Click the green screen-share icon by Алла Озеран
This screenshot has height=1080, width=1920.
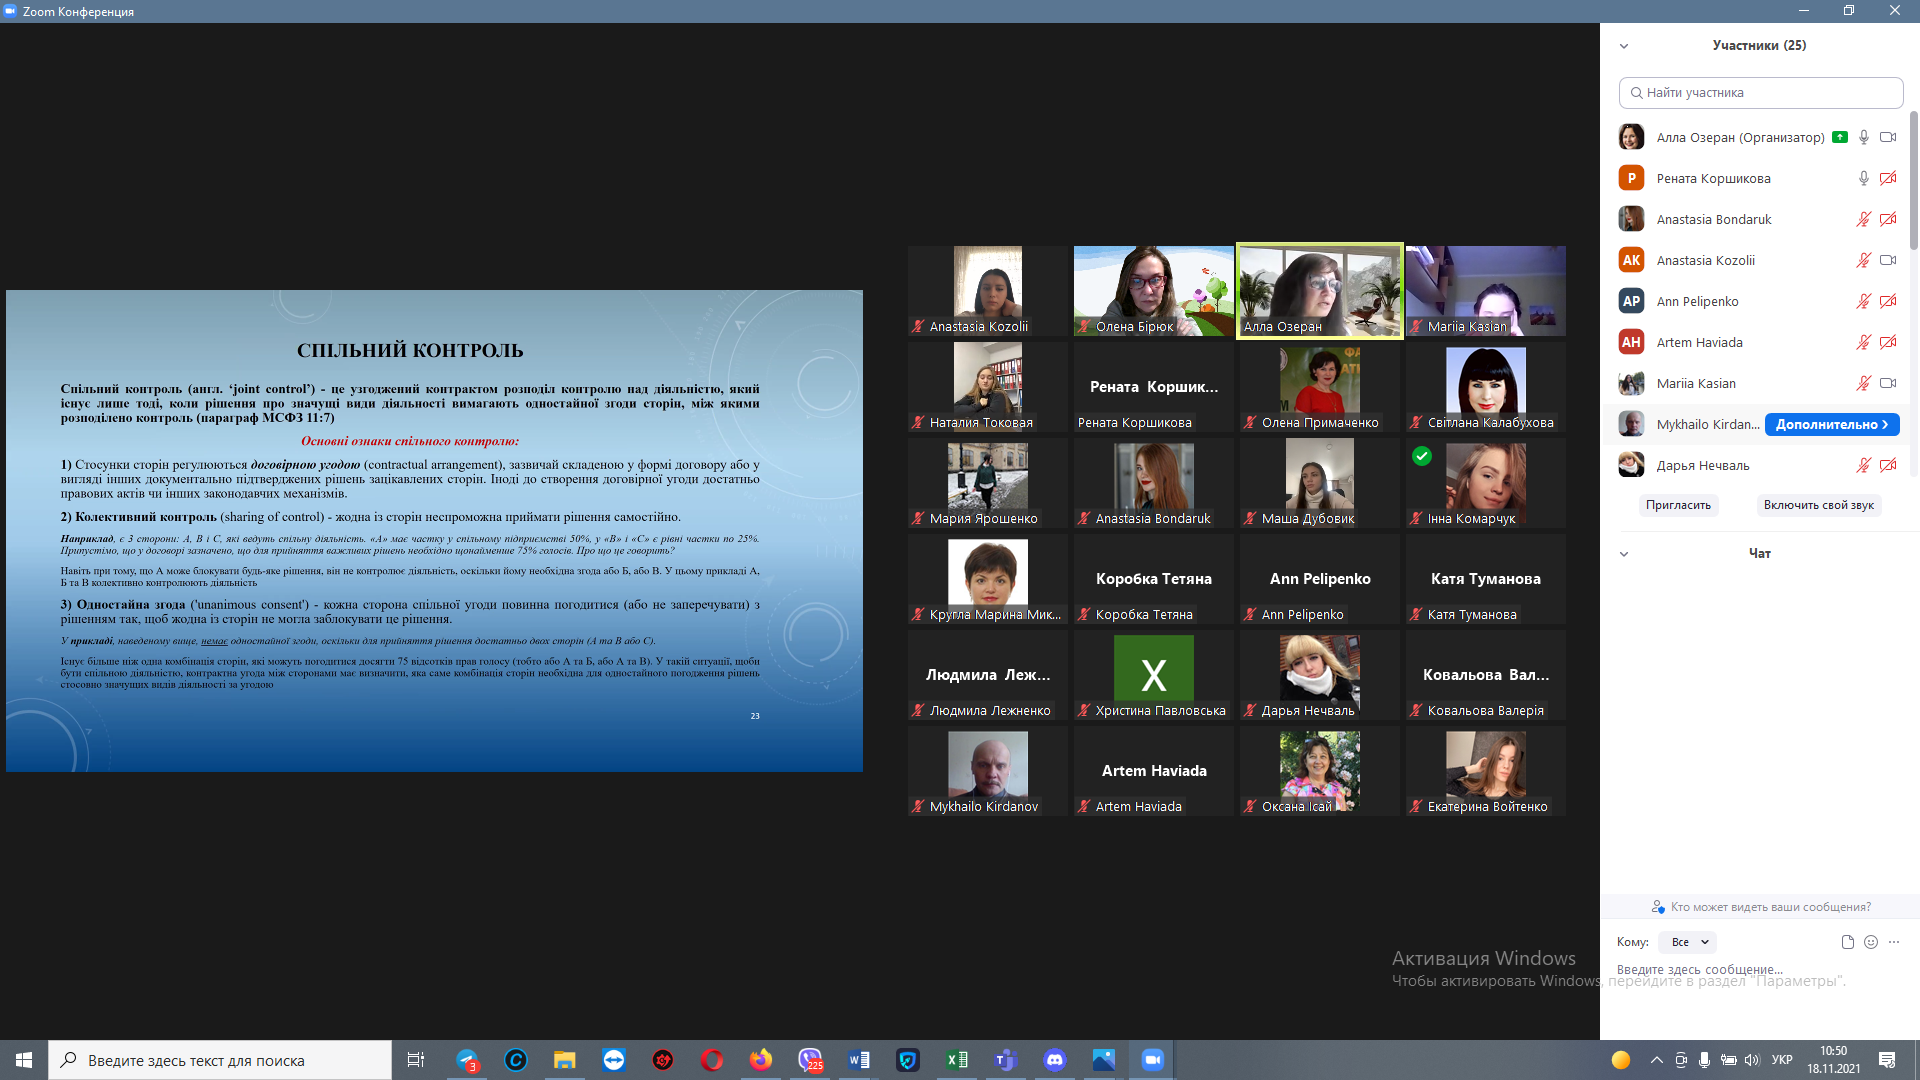point(1840,137)
